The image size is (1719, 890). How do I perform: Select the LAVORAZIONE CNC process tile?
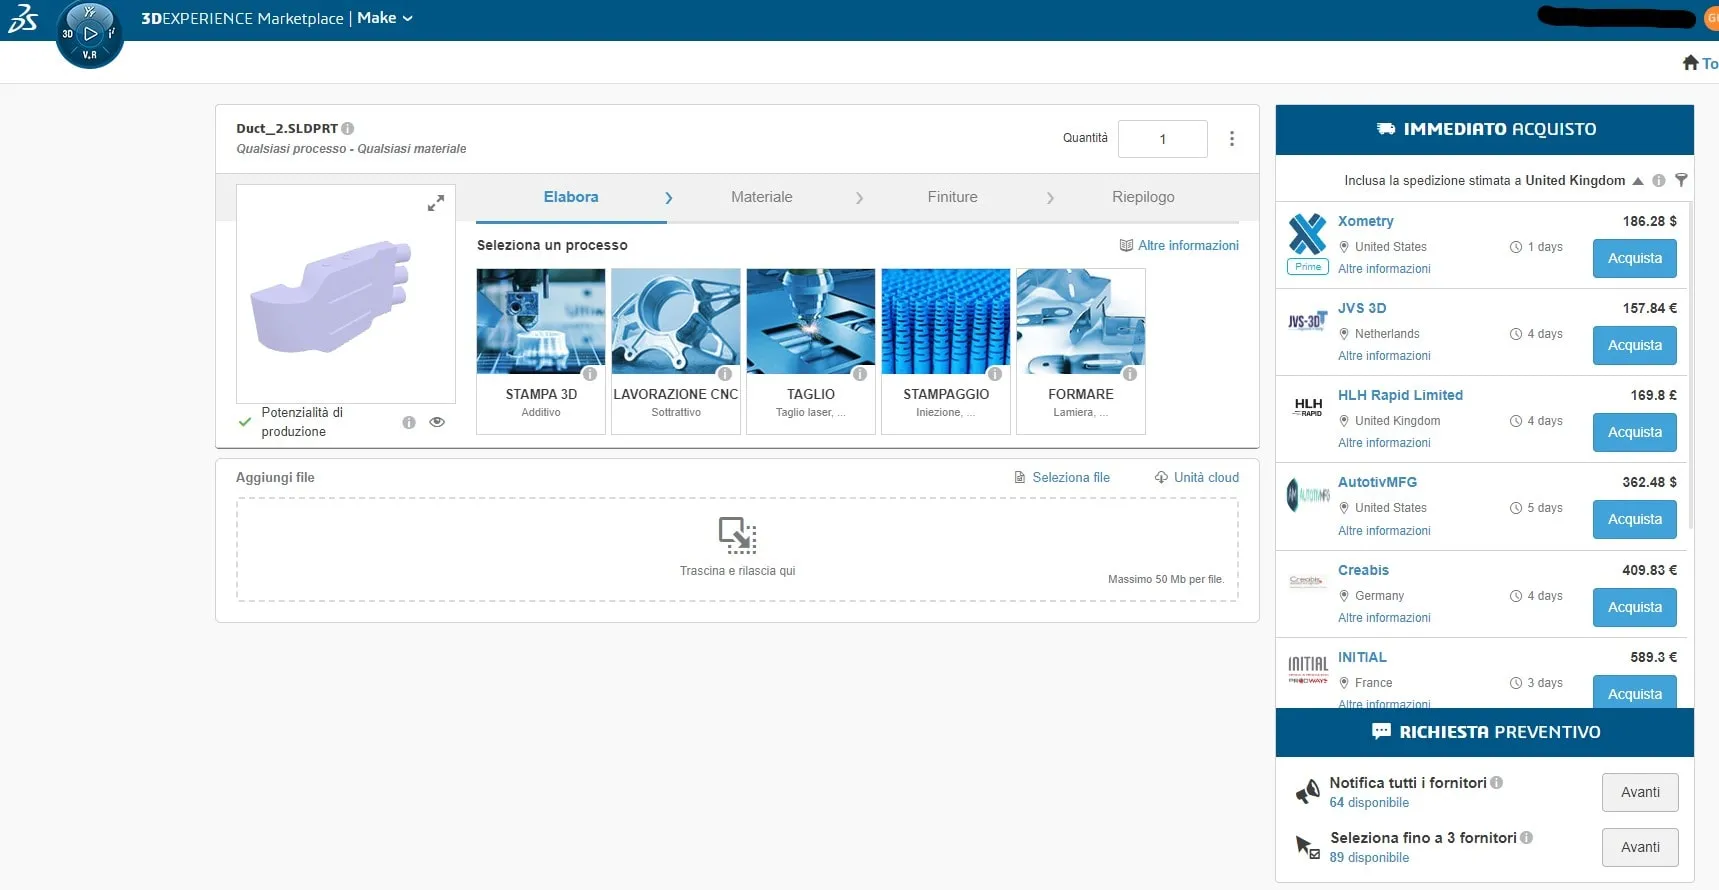676,350
